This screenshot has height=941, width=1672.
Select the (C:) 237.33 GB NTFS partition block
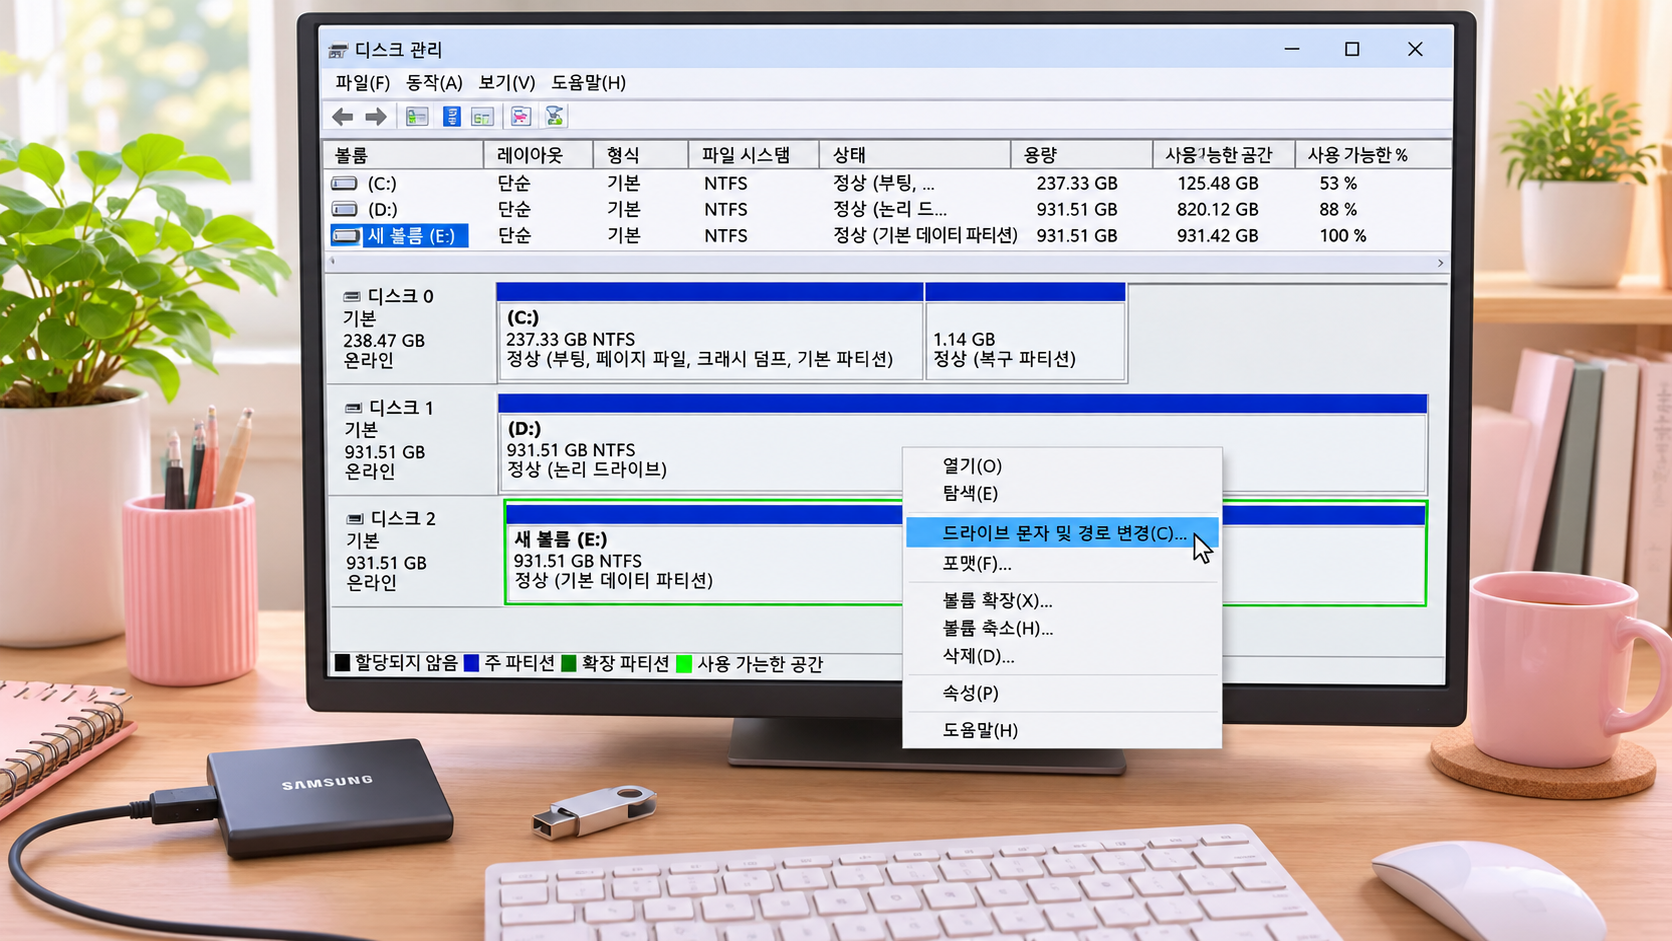point(710,332)
